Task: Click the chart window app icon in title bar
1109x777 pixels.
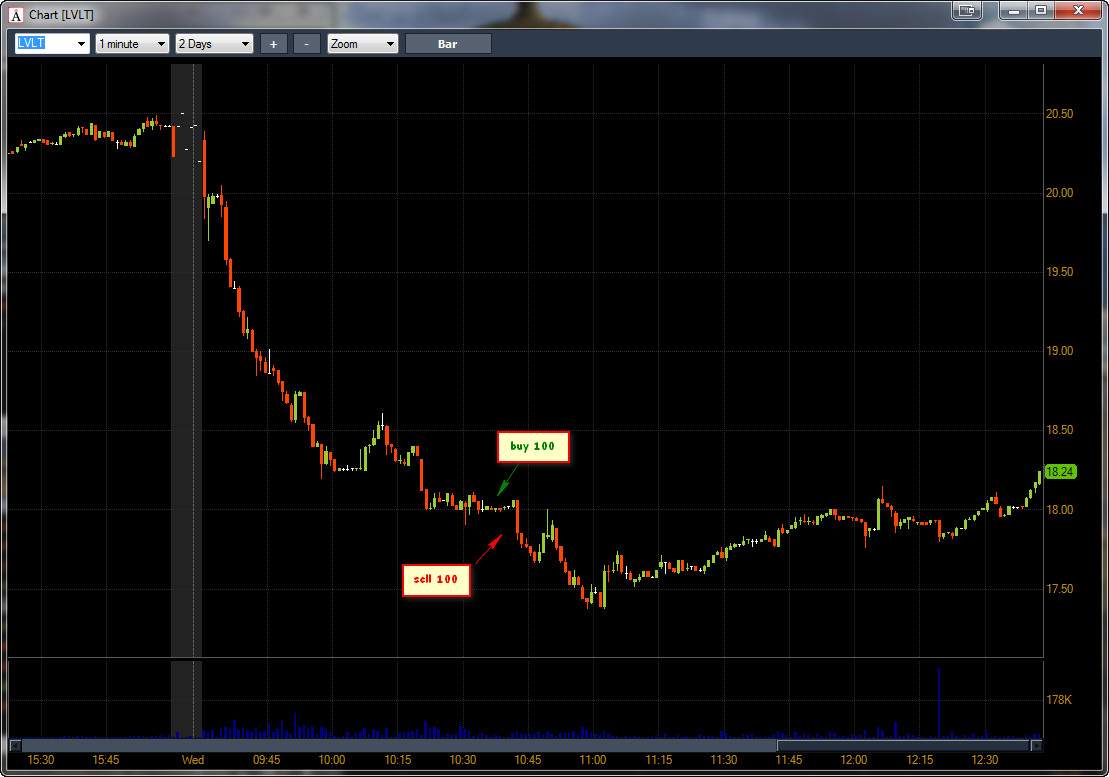Action: [16, 15]
